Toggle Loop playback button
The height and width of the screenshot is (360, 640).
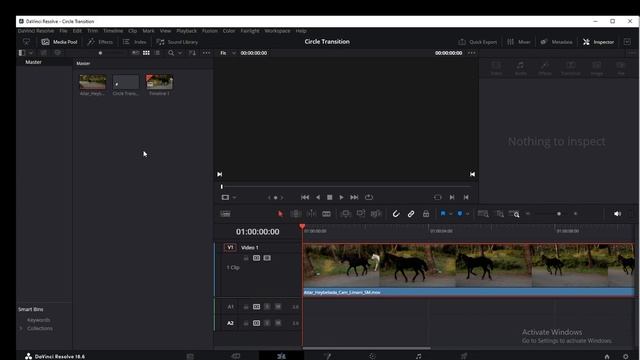369,197
